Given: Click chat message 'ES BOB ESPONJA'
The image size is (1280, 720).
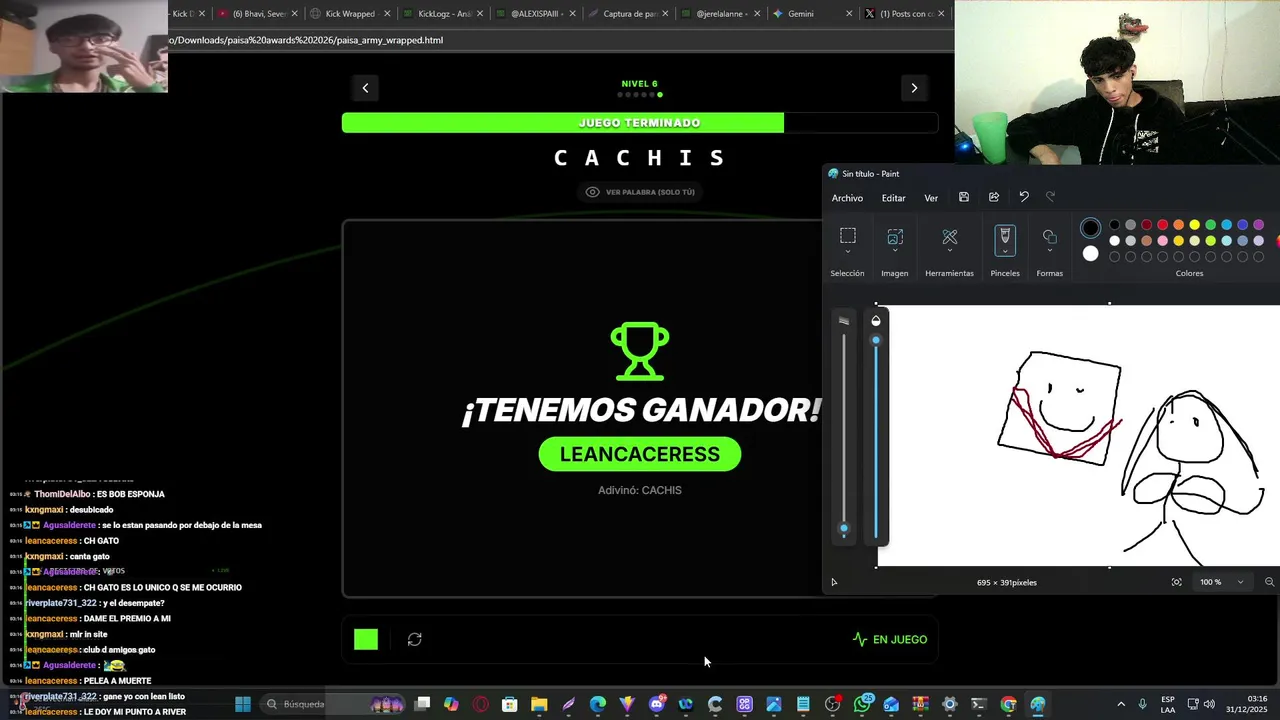Looking at the screenshot, I should (129, 494).
